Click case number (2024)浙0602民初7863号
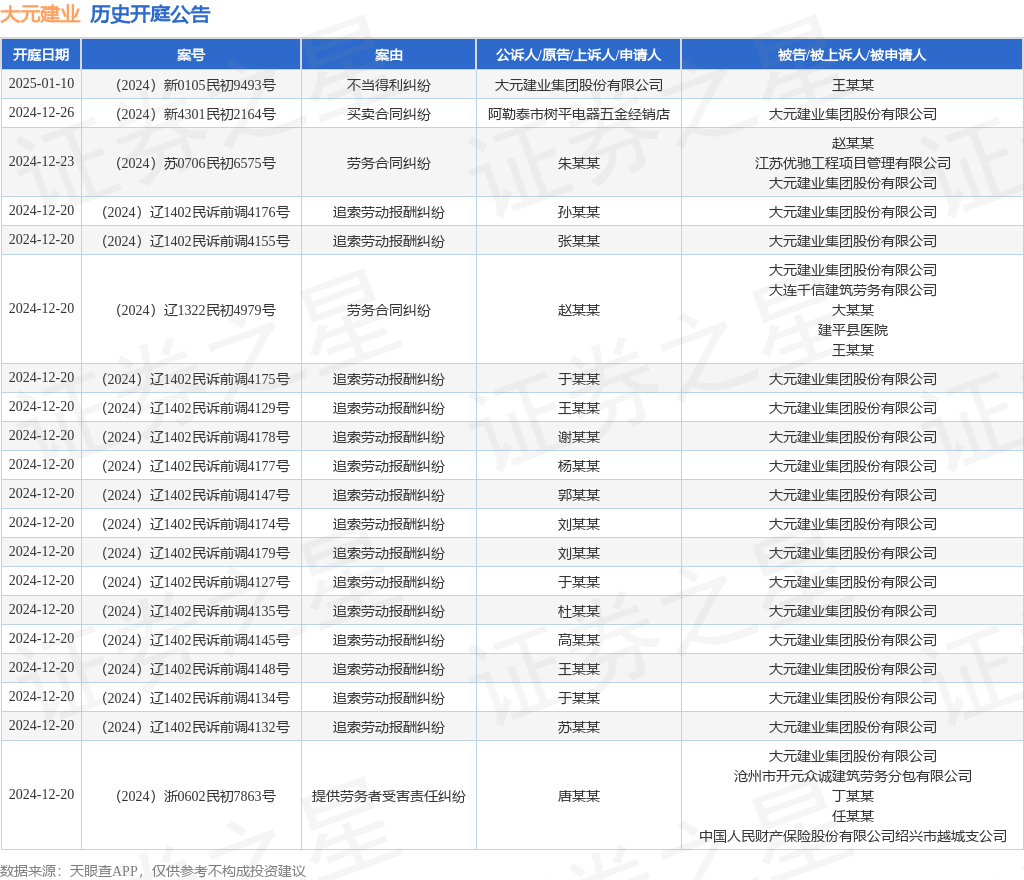1024x880 pixels. [195, 796]
